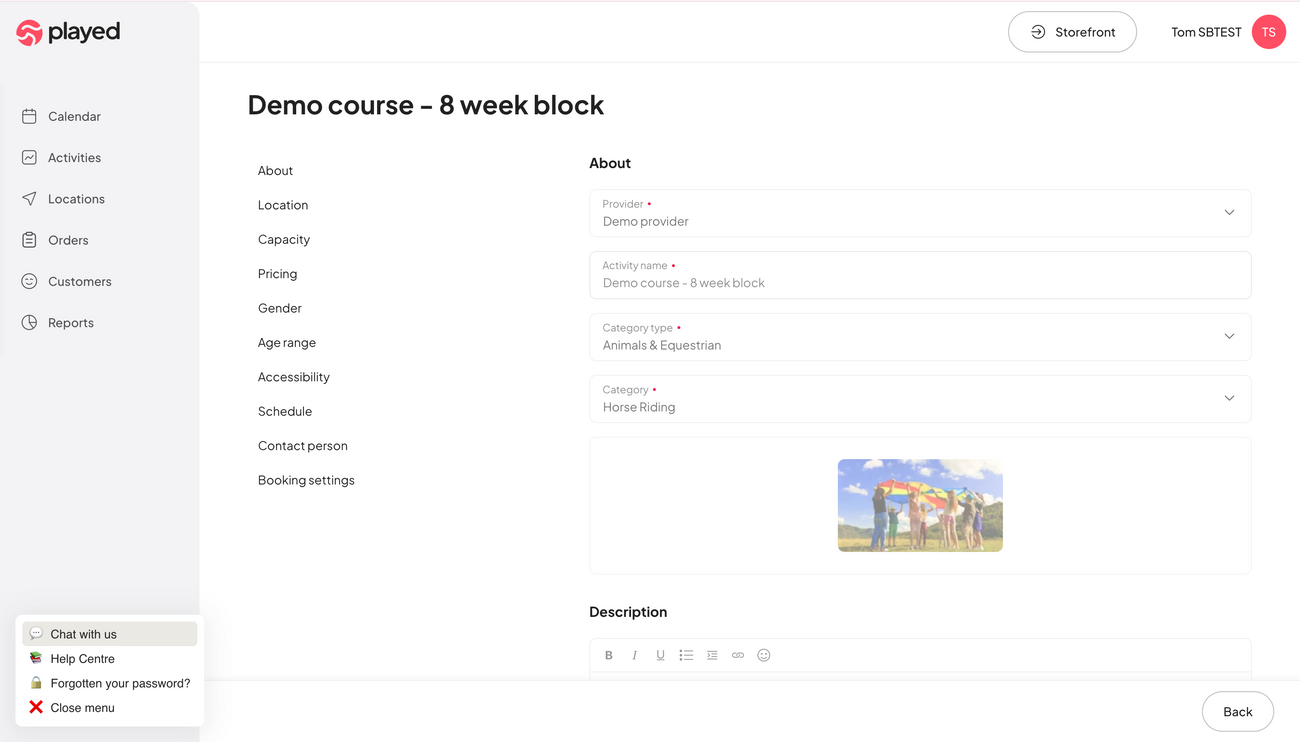
Task: Open the Storefront page
Action: click(x=1072, y=32)
